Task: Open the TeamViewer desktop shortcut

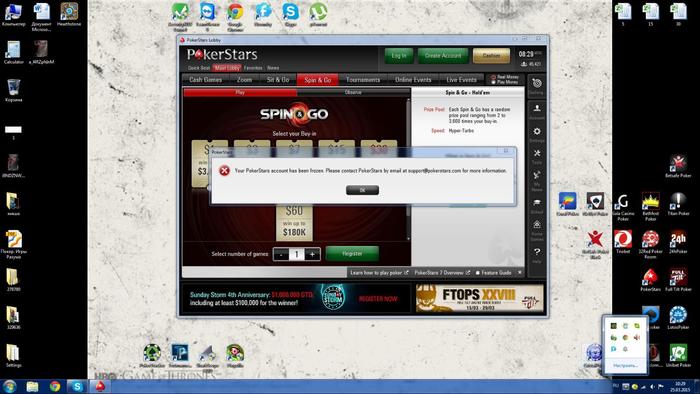Action: [x=208, y=17]
